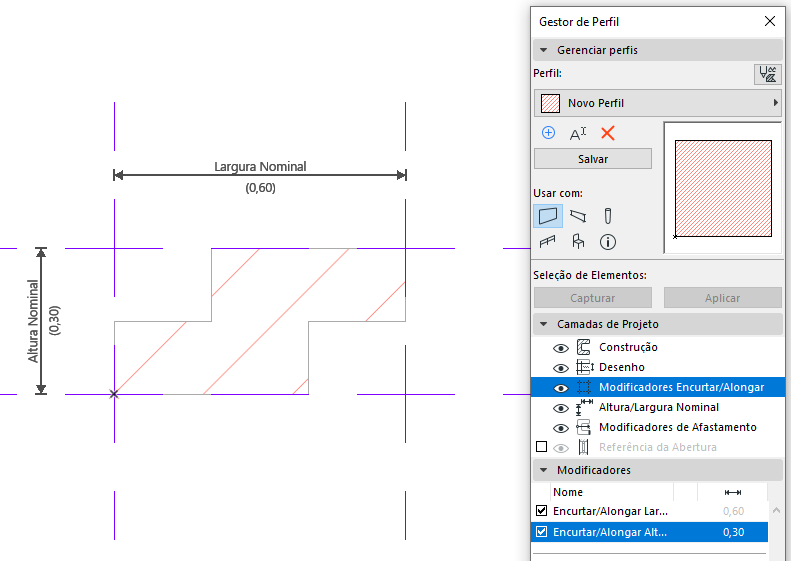This screenshot has width=791, height=561.
Task: Click the Capturar button
Action: click(593, 298)
